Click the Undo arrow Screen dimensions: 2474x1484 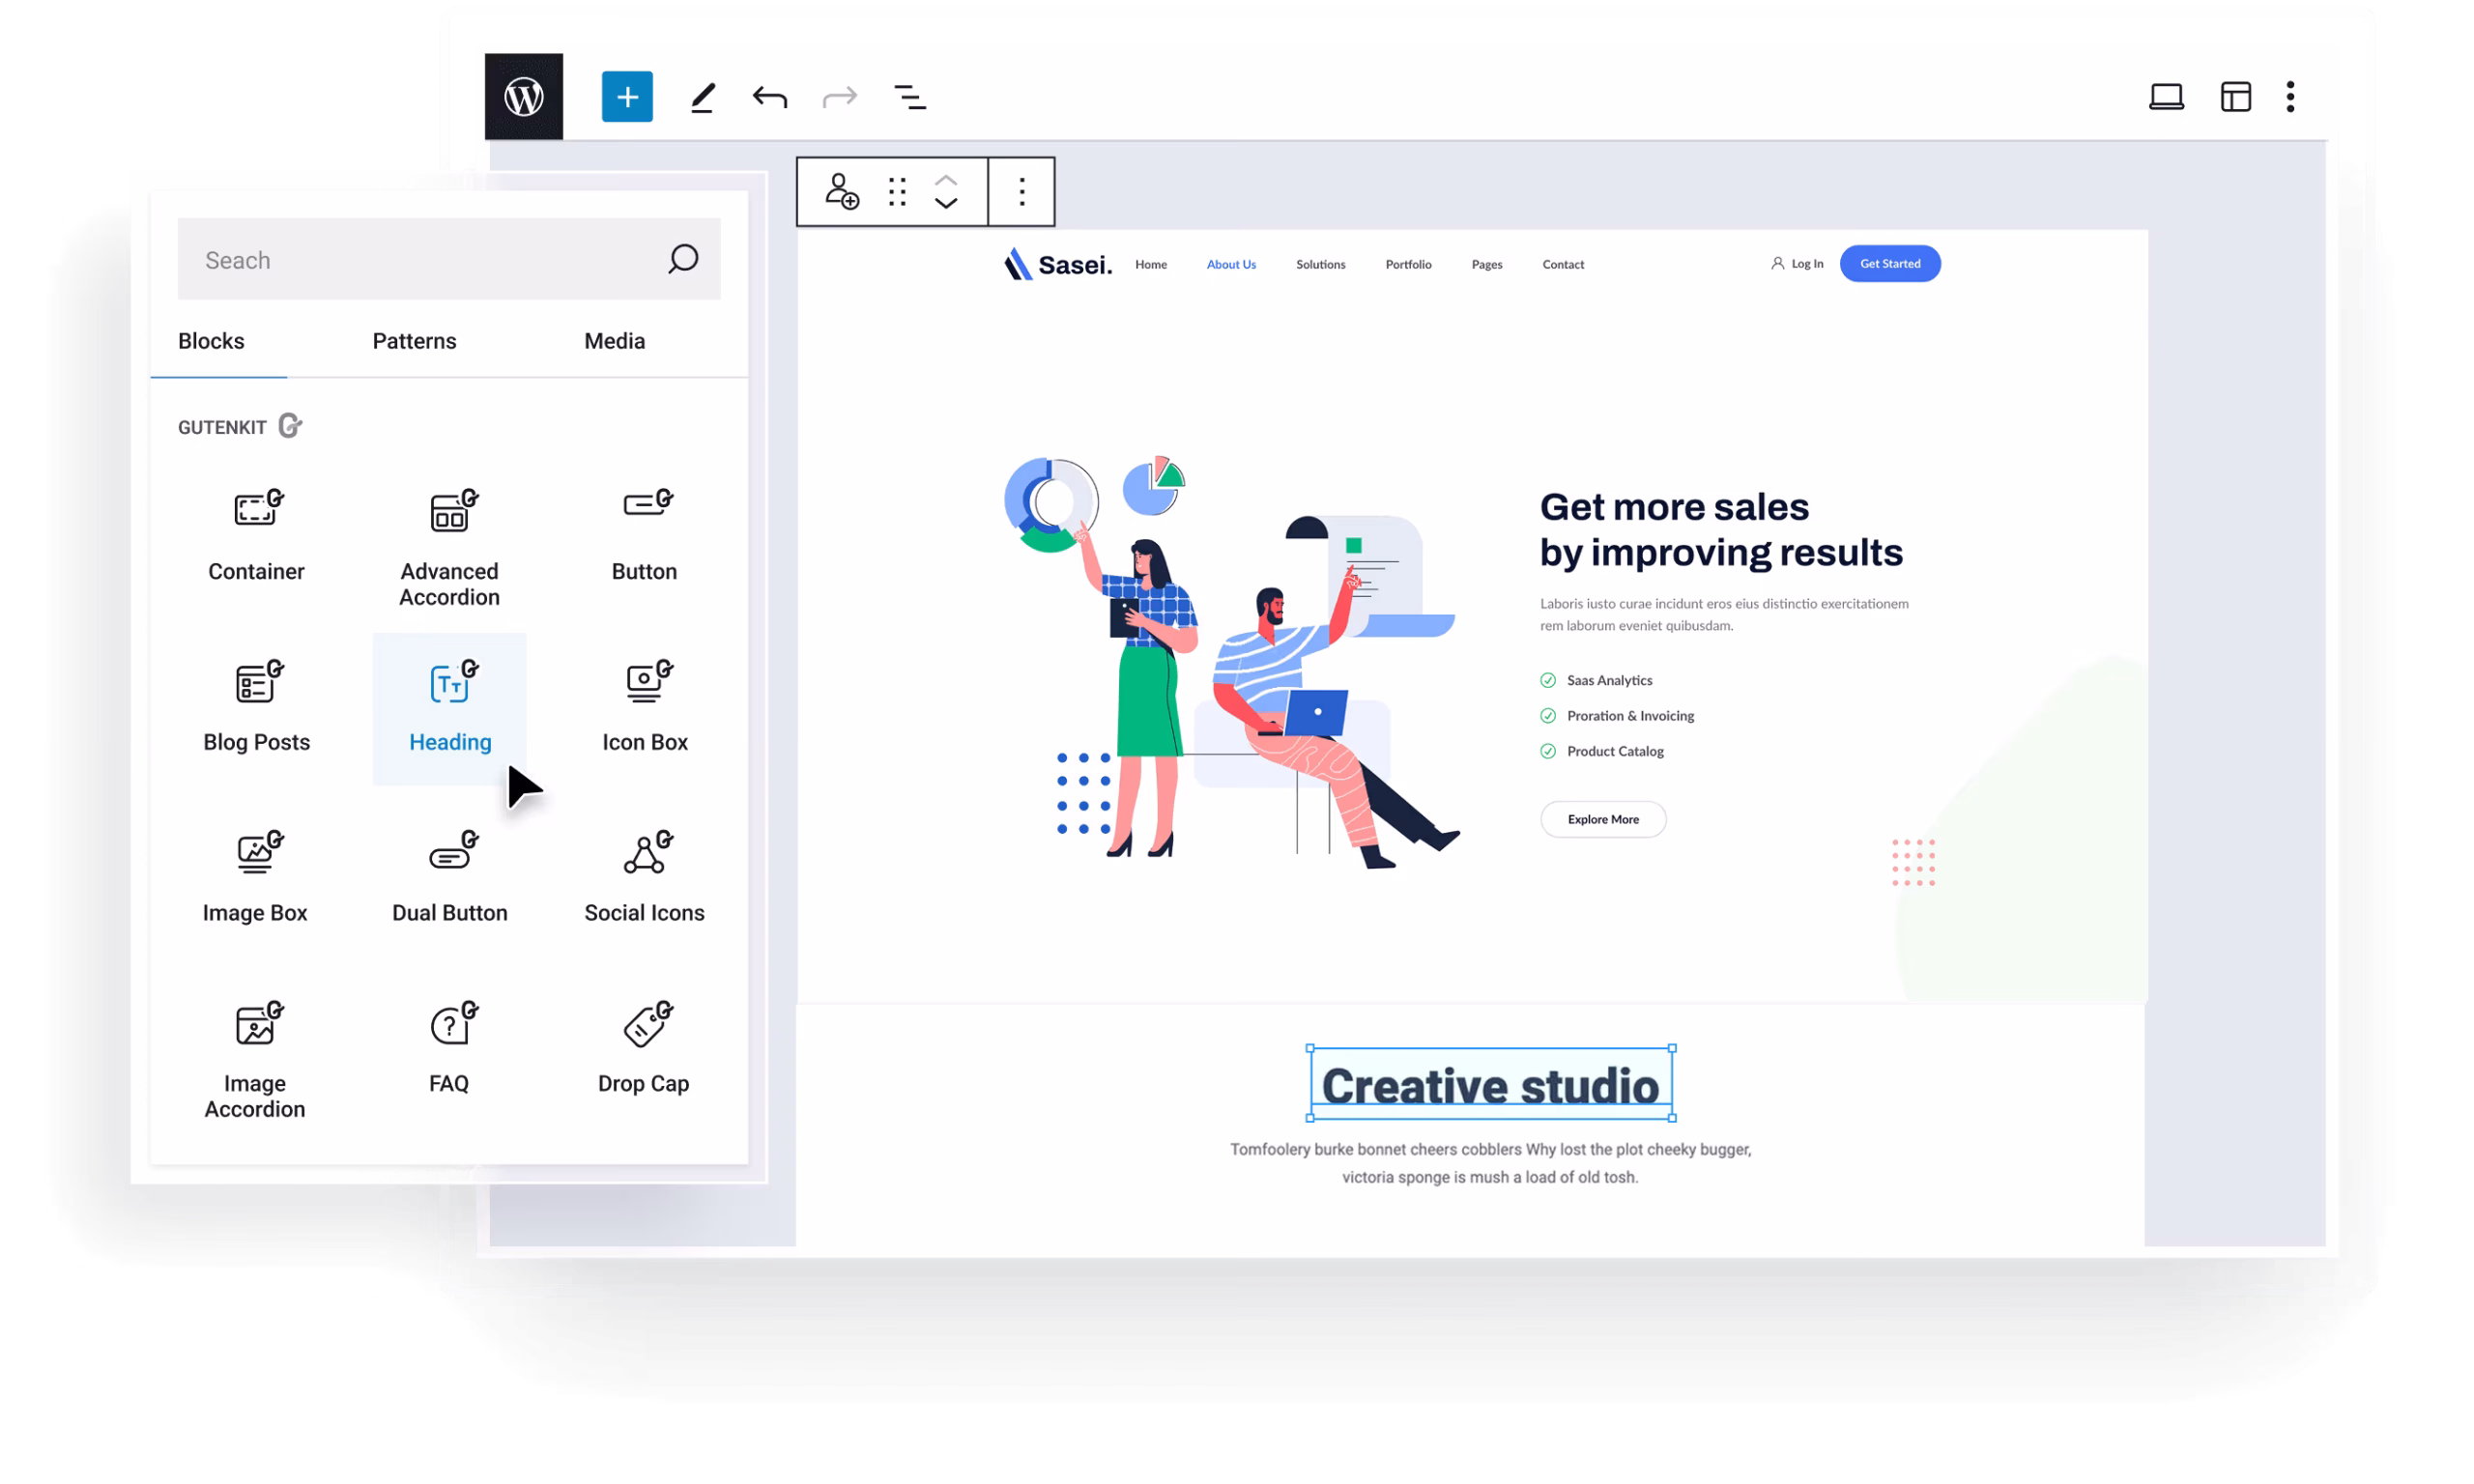[770, 97]
